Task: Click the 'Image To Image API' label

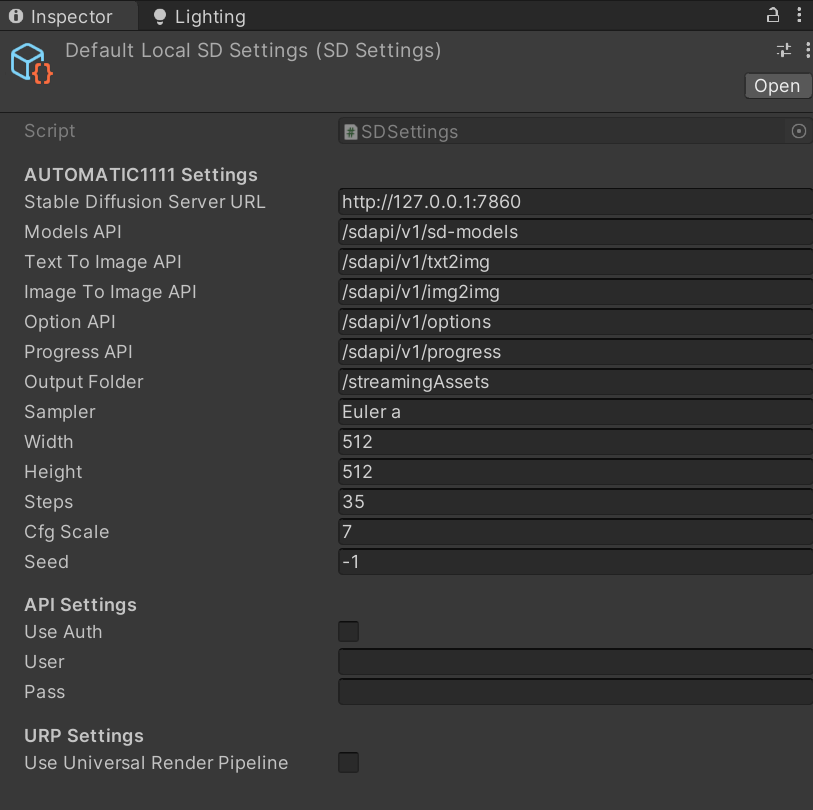Action: [x=110, y=292]
